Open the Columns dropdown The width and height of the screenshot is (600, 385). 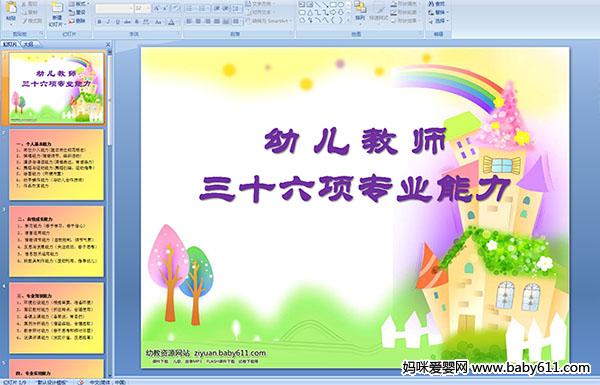point(237,21)
